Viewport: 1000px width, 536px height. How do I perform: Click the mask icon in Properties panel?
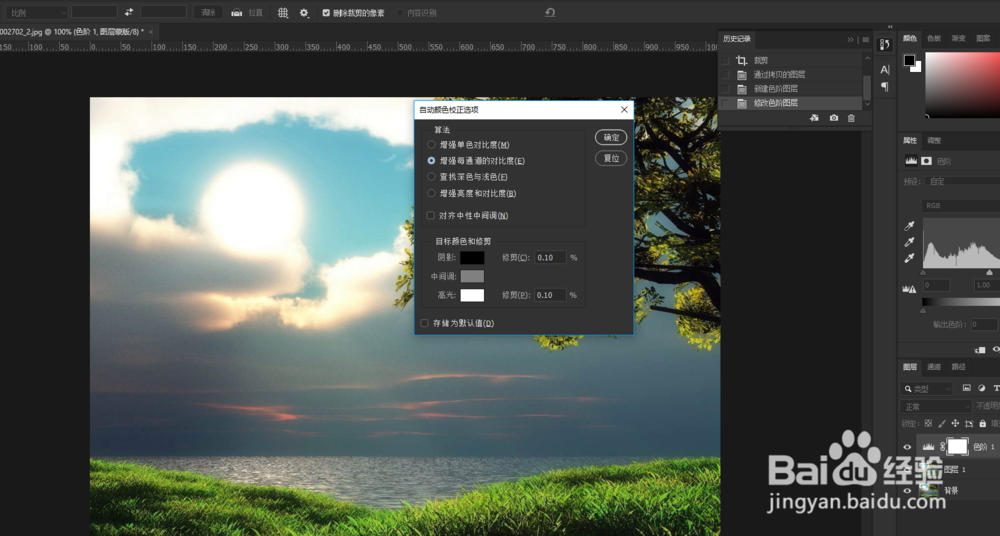click(x=926, y=161)
